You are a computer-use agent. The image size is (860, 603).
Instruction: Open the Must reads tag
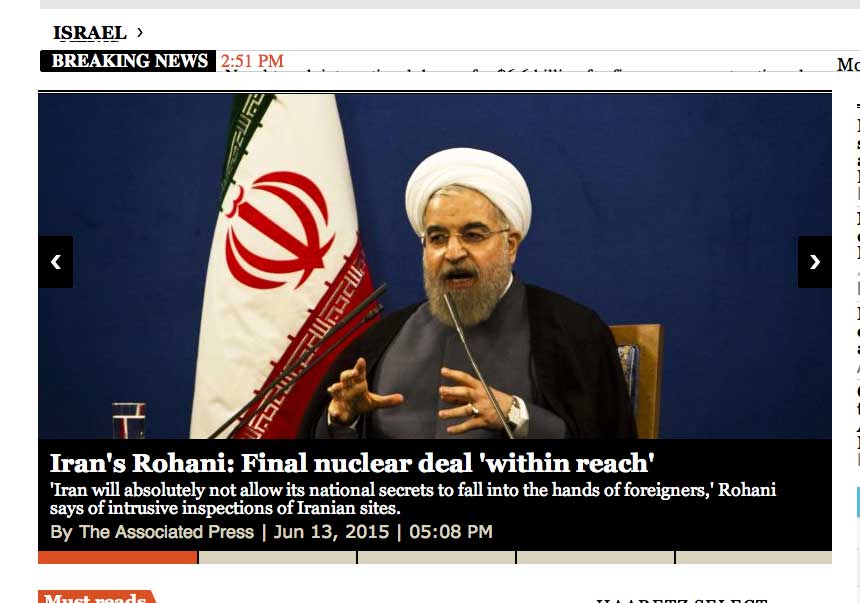point(97,597)
